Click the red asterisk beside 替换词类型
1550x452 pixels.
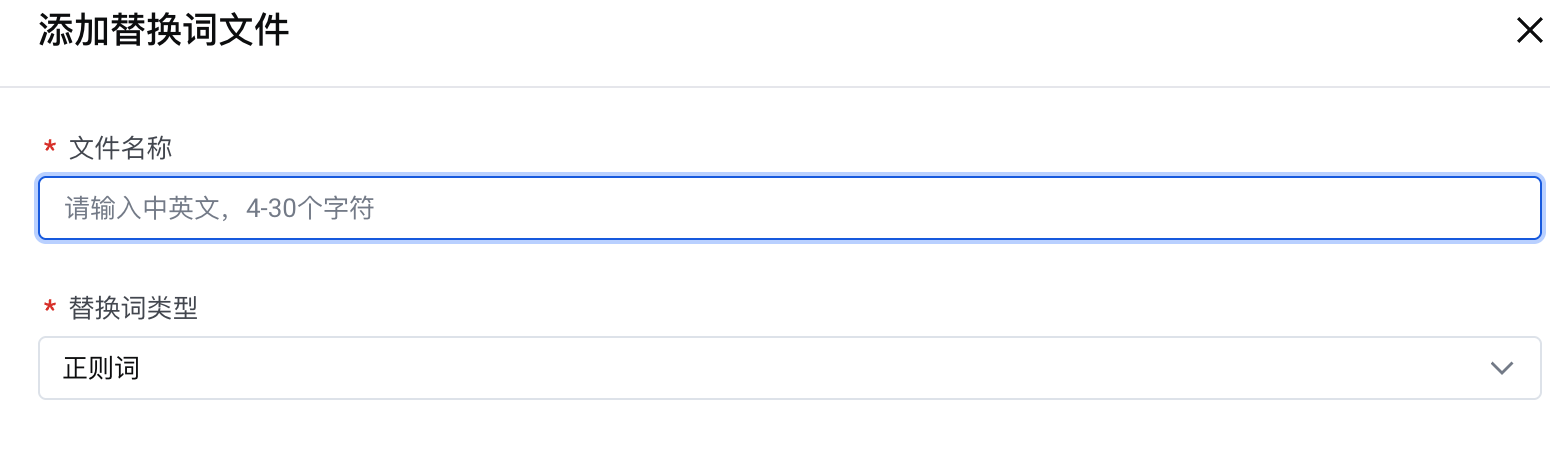click(x=49, y=309)
